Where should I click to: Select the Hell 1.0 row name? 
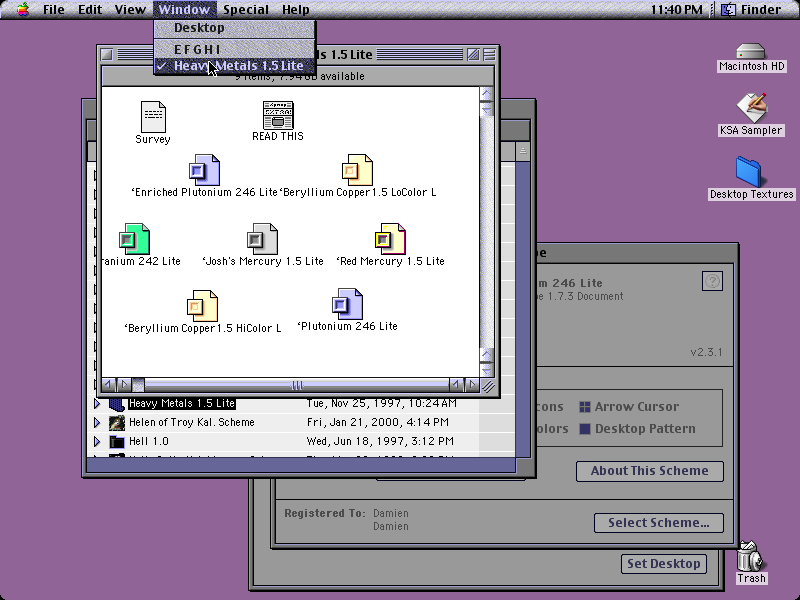point(148,441)
